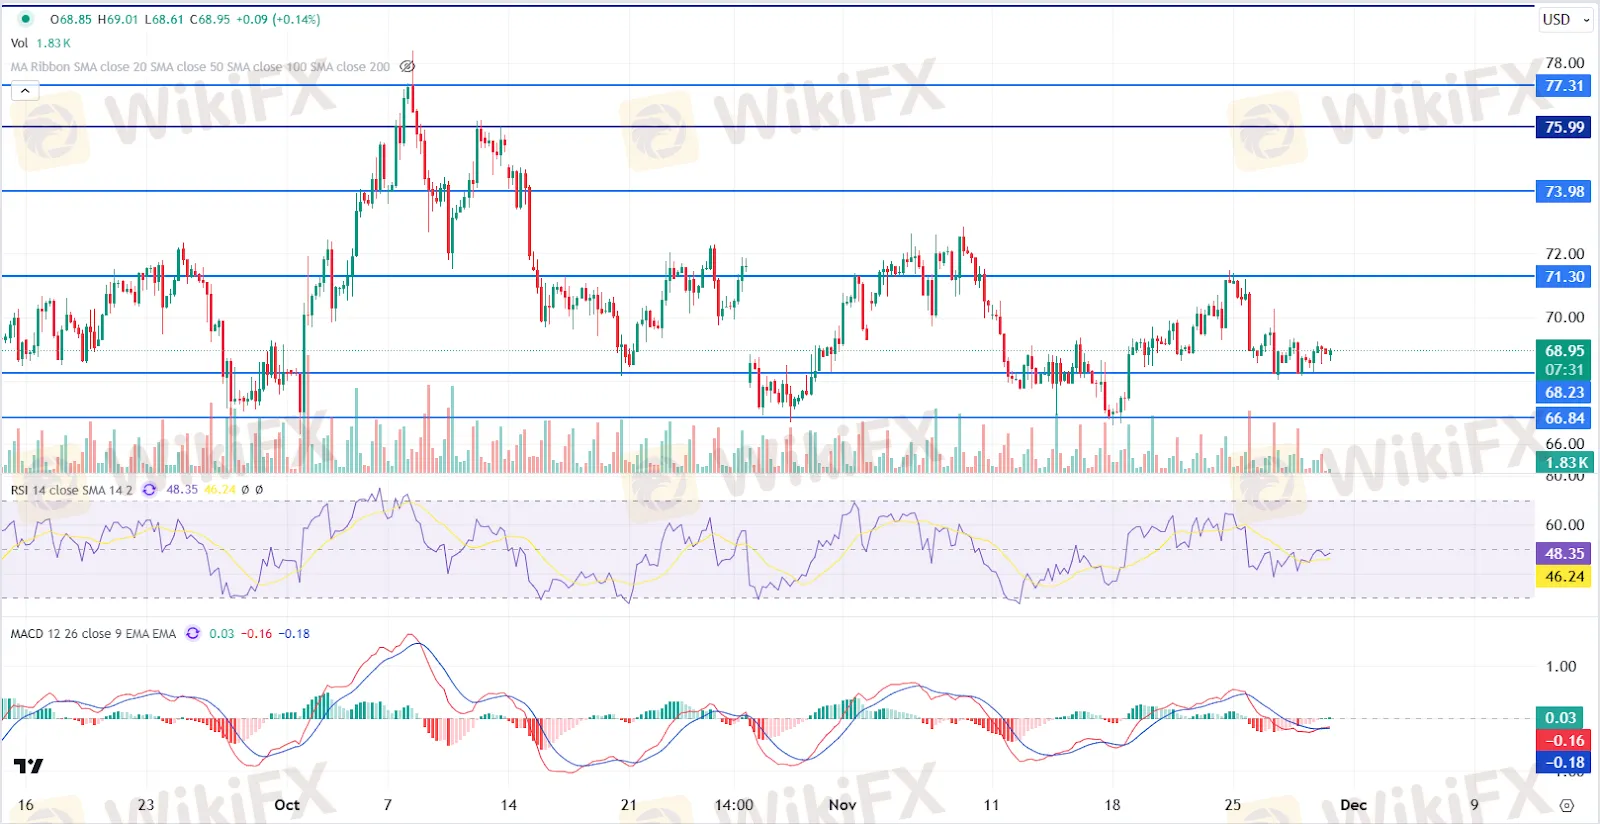Click the green market status dot
Image resolution: width=1600 pixels, height=824 pixels.
coord(25,19)
